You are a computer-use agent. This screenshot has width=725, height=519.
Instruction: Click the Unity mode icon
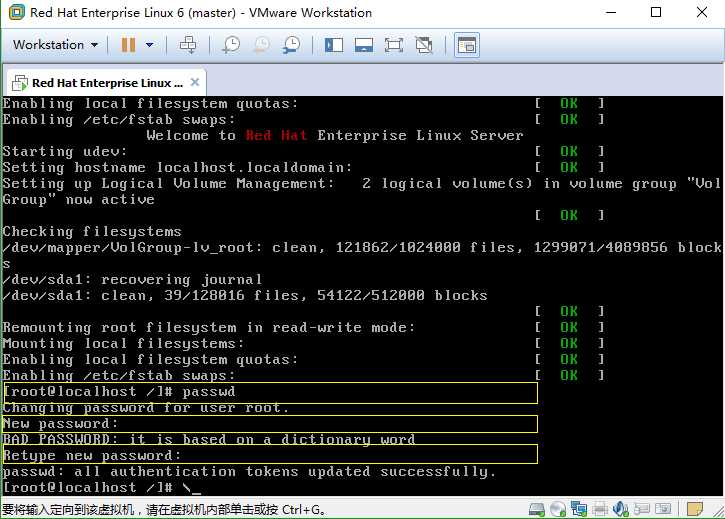[424, 45]
